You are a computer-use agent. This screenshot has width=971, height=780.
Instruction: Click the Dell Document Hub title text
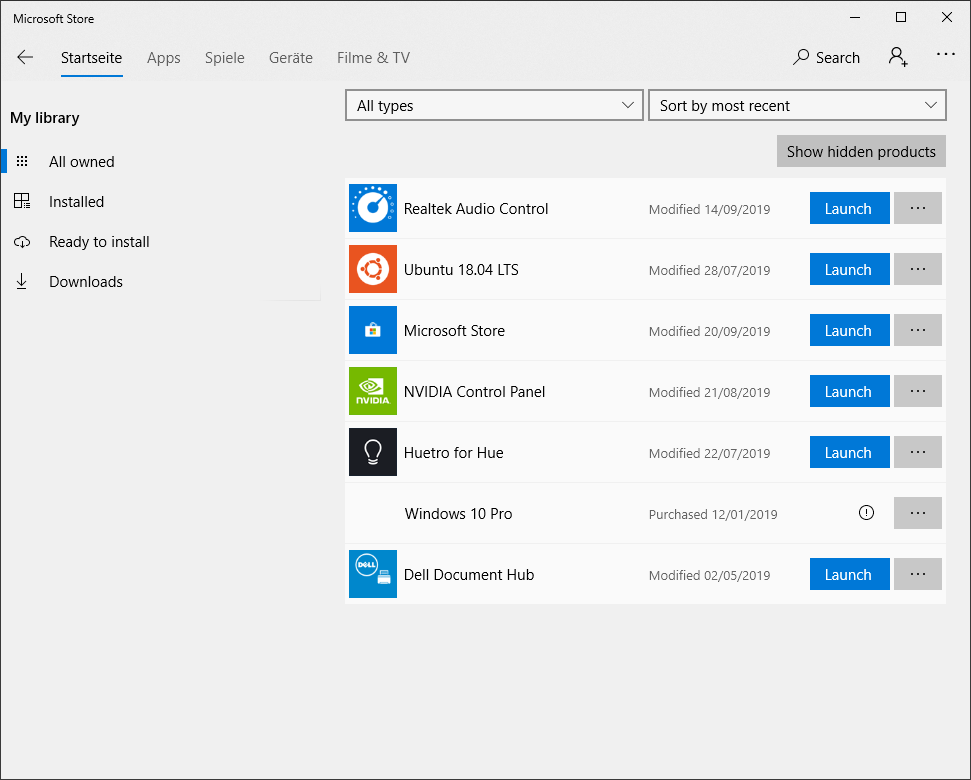pos(469,574)
